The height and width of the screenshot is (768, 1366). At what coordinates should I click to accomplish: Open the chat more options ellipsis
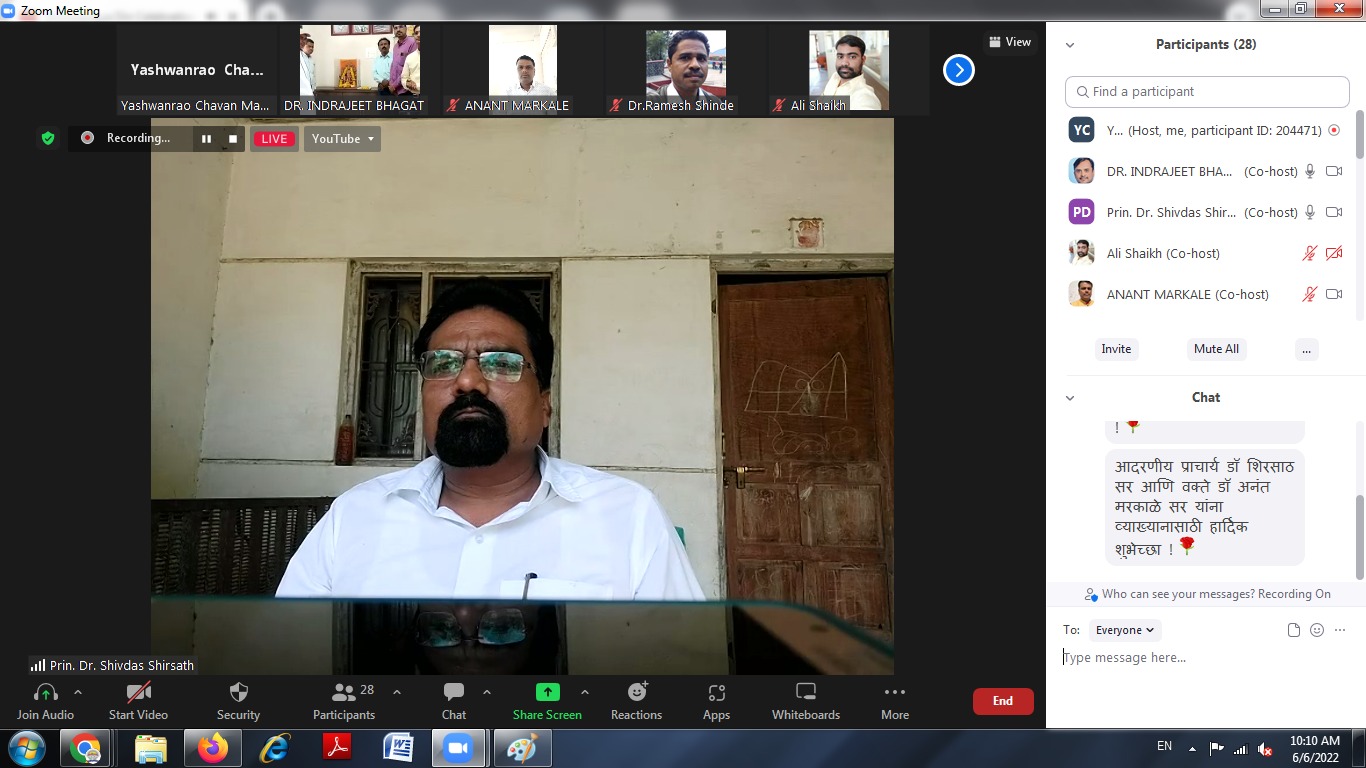click(x=1340, y=630)
